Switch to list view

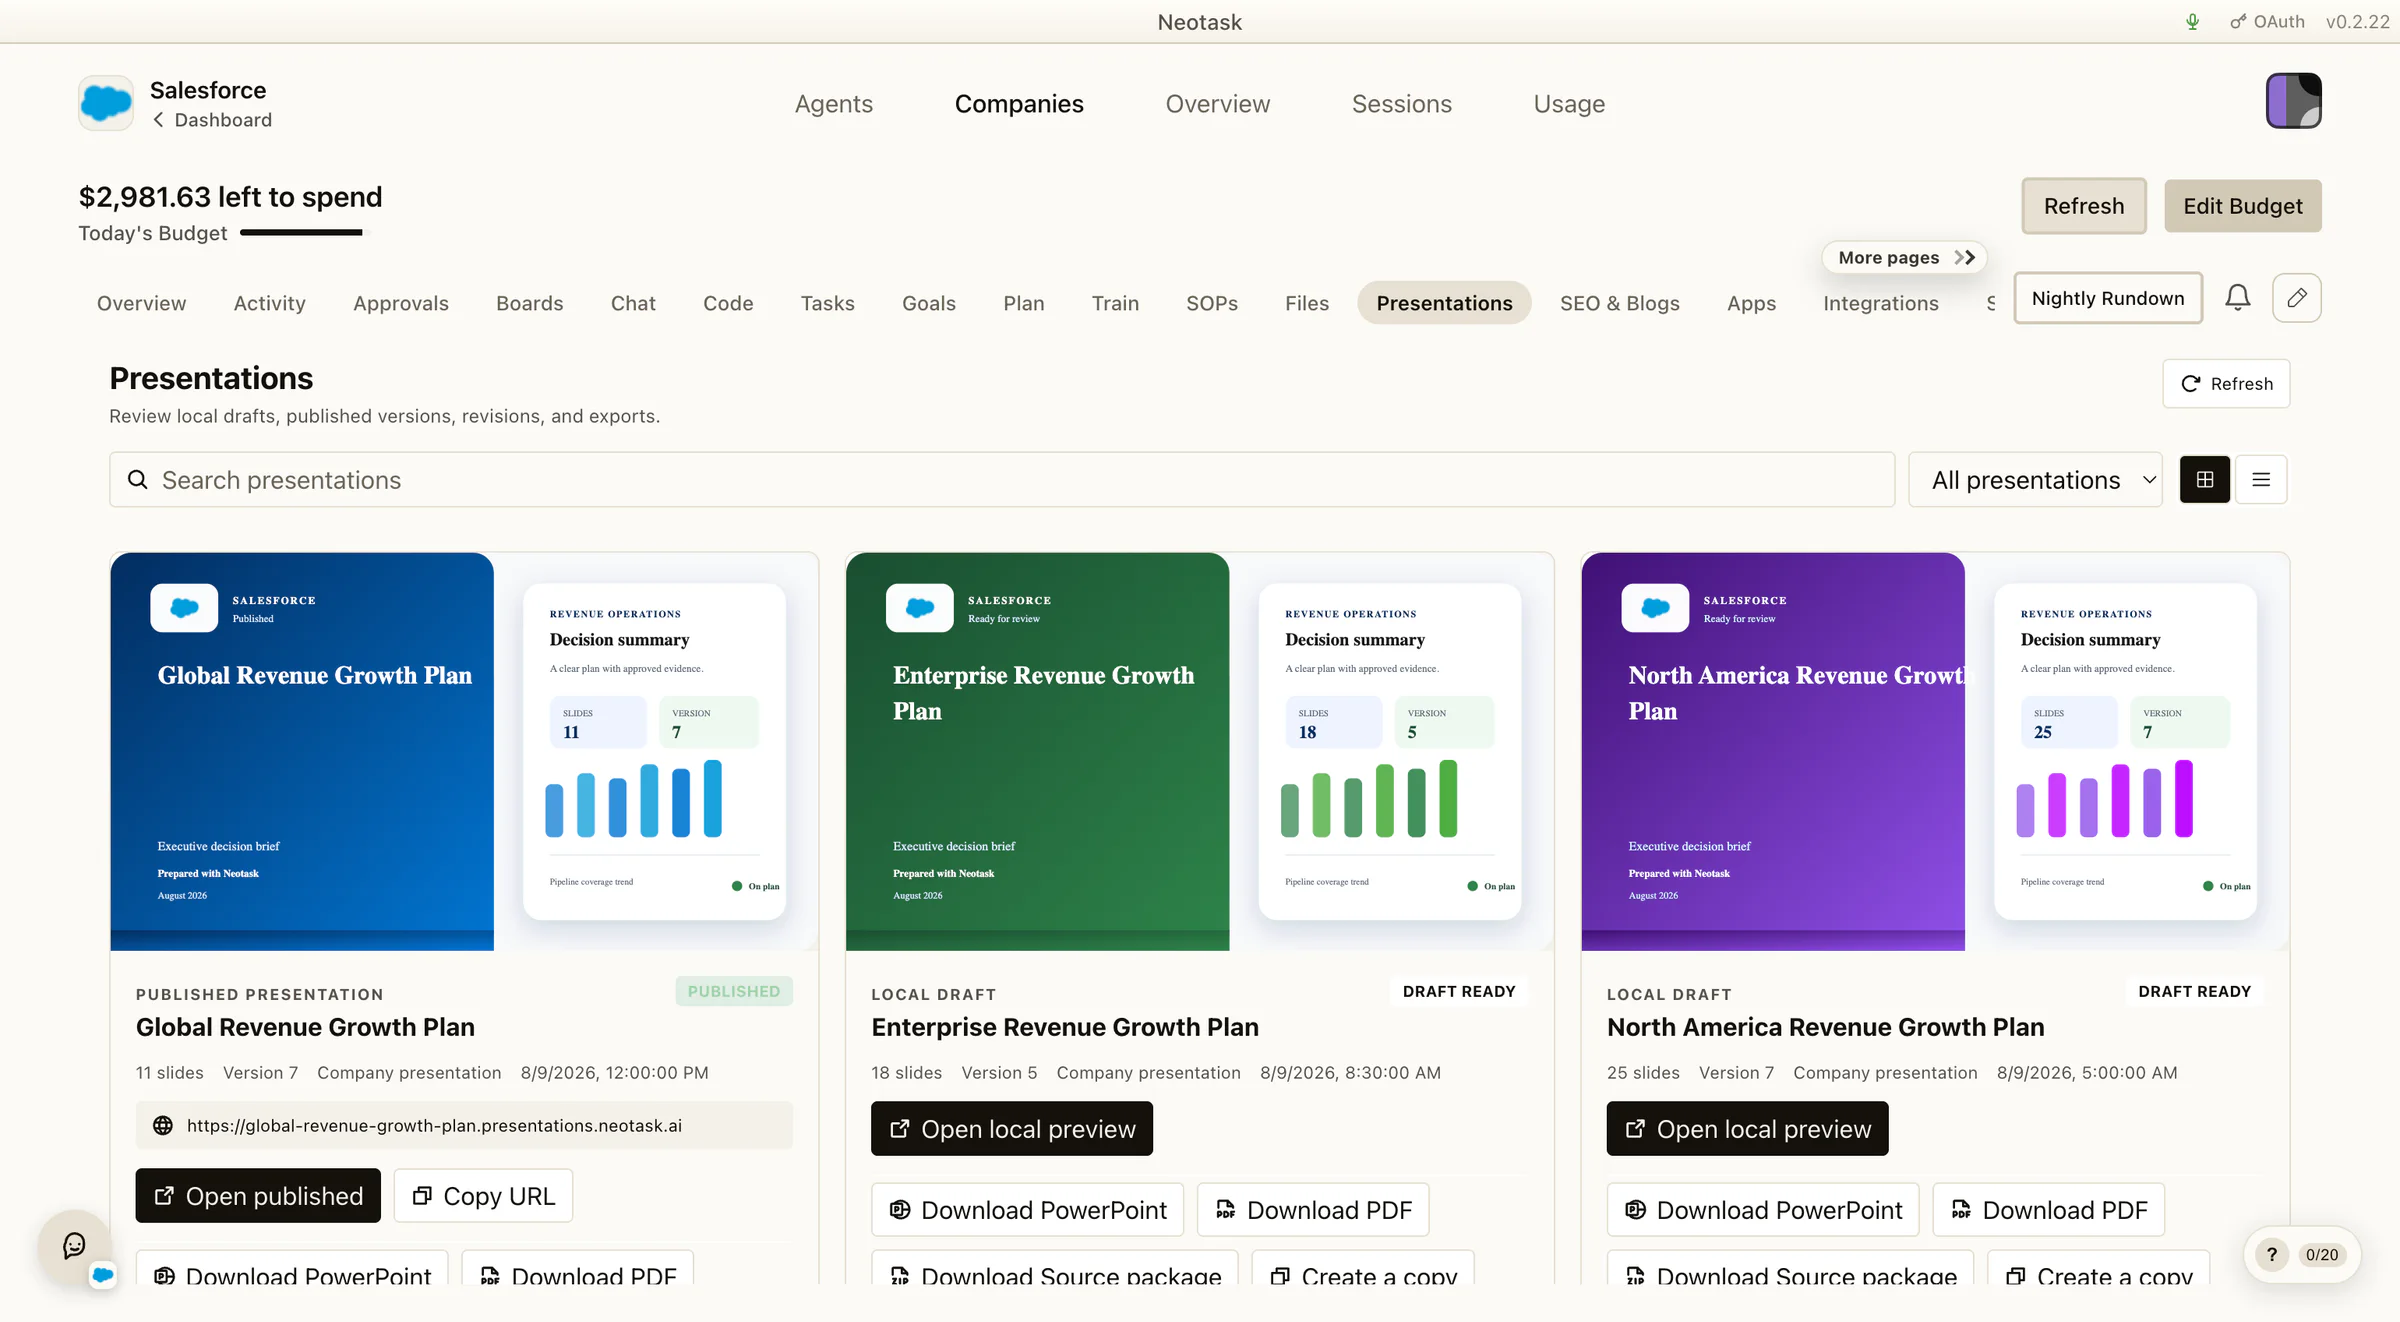click(2261, 480)
